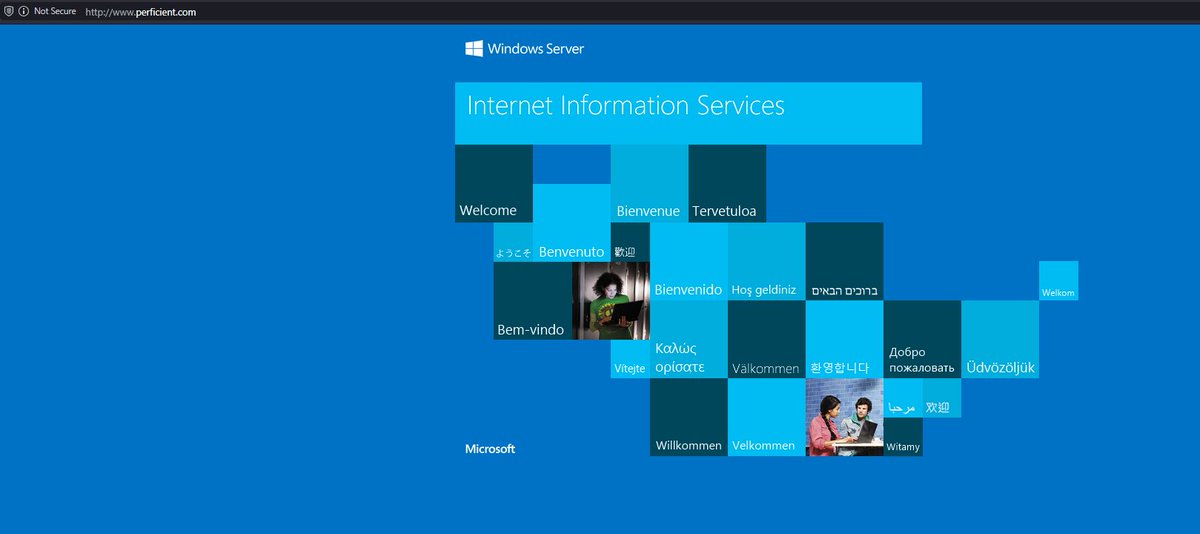Click the ברוכים הבאים tile
This screenshot has width=1200, height=534.
coord(844,261)
